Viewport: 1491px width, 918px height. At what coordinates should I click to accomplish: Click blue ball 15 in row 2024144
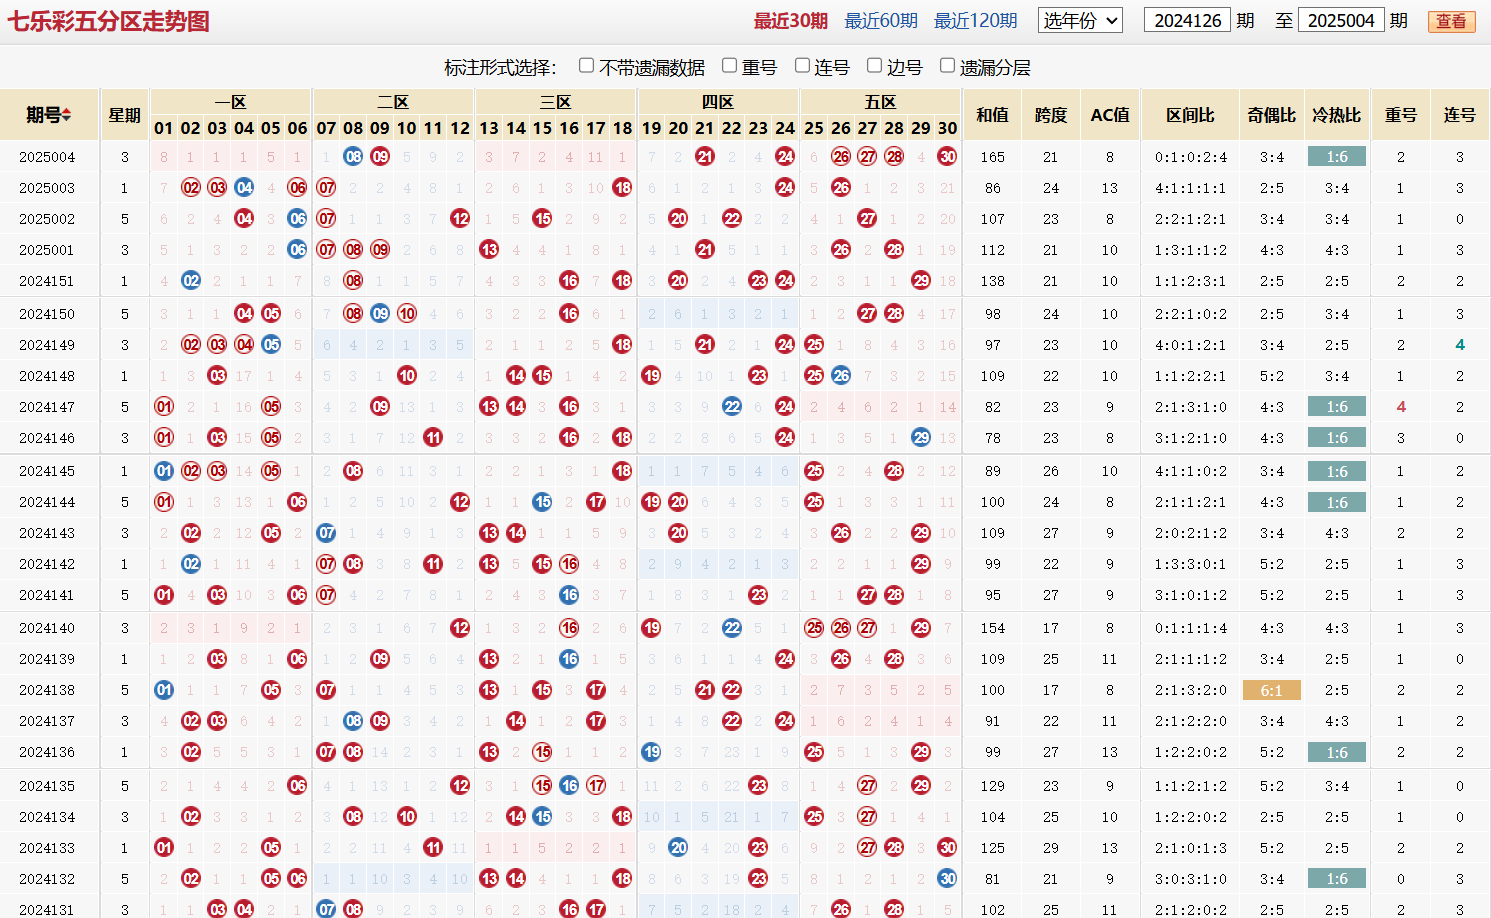click(x=542, y=501)
